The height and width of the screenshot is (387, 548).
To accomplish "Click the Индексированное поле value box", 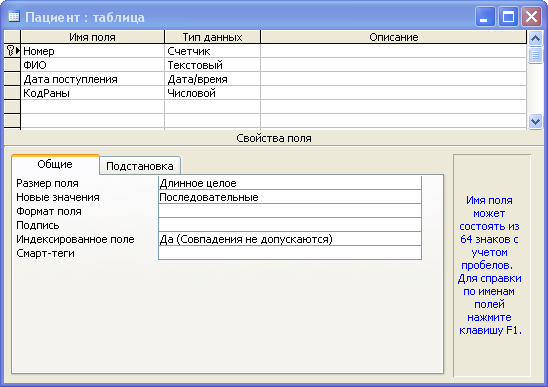I will 290,239.
